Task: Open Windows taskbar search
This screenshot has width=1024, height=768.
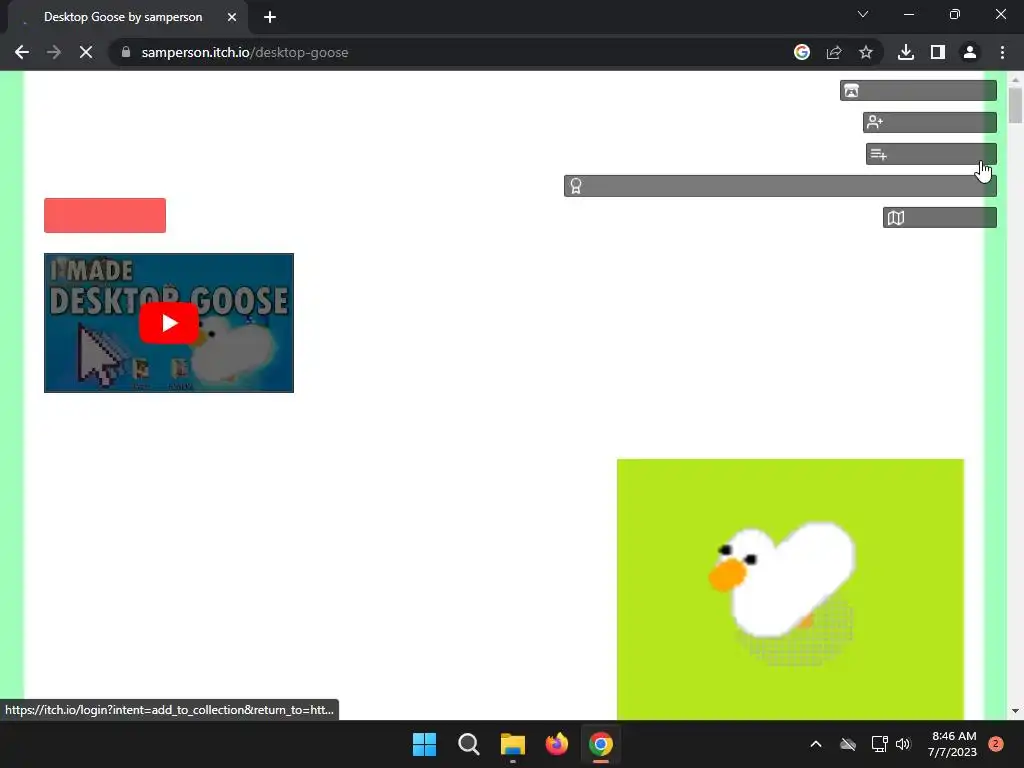Action: point(469,744)
